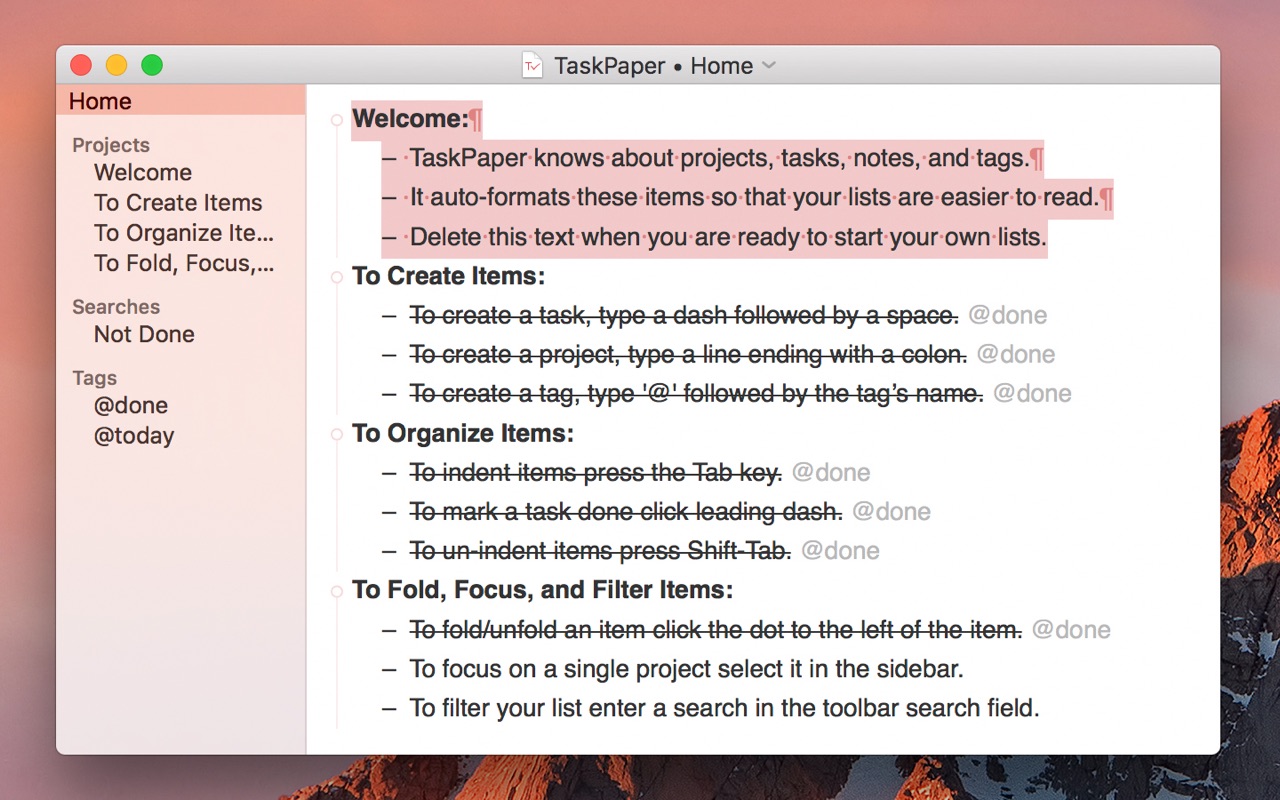Viewport: 1280px width, 800px height.
Task: Toggle done on dash of 'TaskPaper knows about projects'
Action: [x=390, y=158]
